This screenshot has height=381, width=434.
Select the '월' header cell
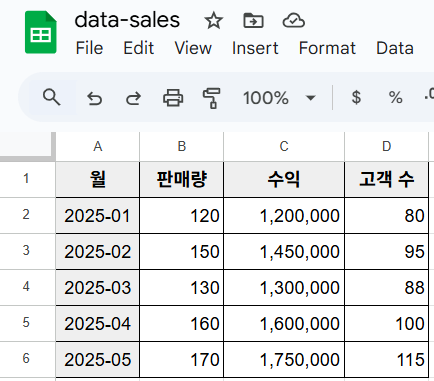click(98, 179)
